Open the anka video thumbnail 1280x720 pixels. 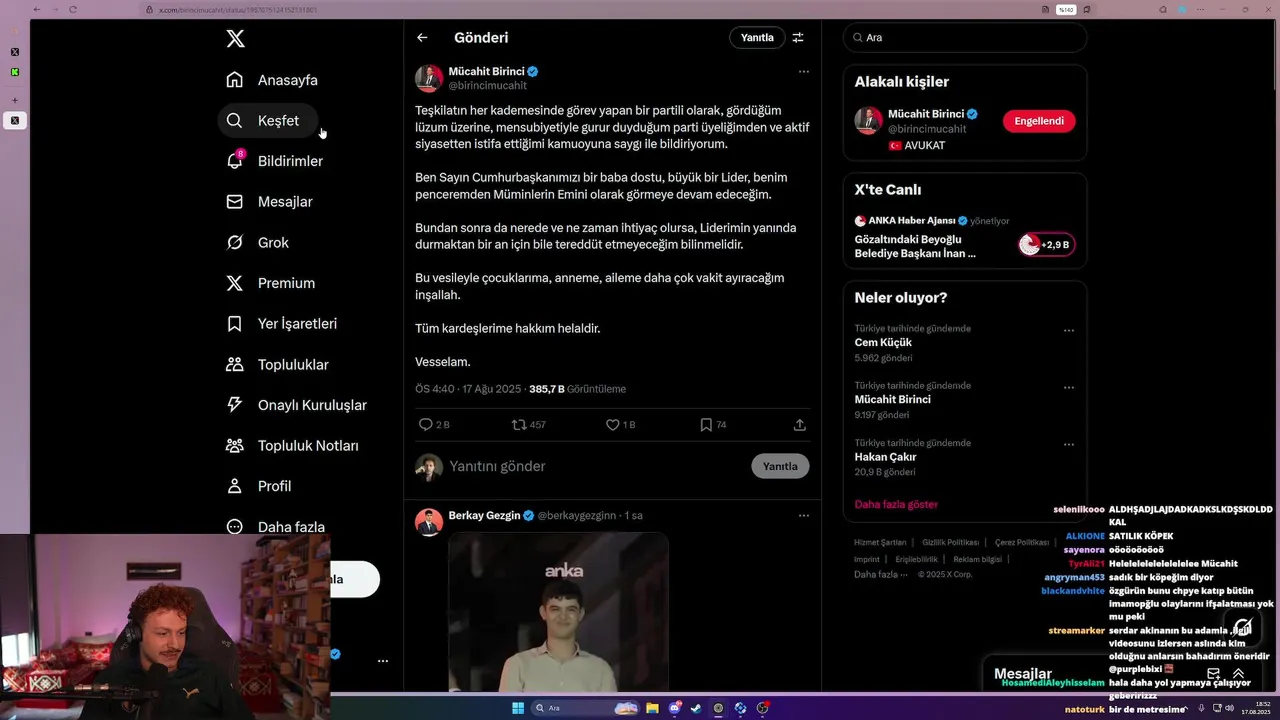(x=558, y=612)
